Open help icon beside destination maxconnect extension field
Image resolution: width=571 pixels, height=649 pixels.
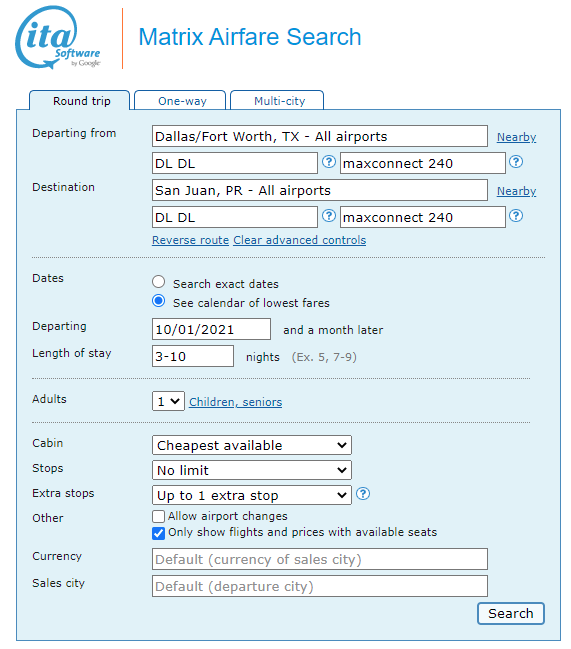(x=516, y=216)
